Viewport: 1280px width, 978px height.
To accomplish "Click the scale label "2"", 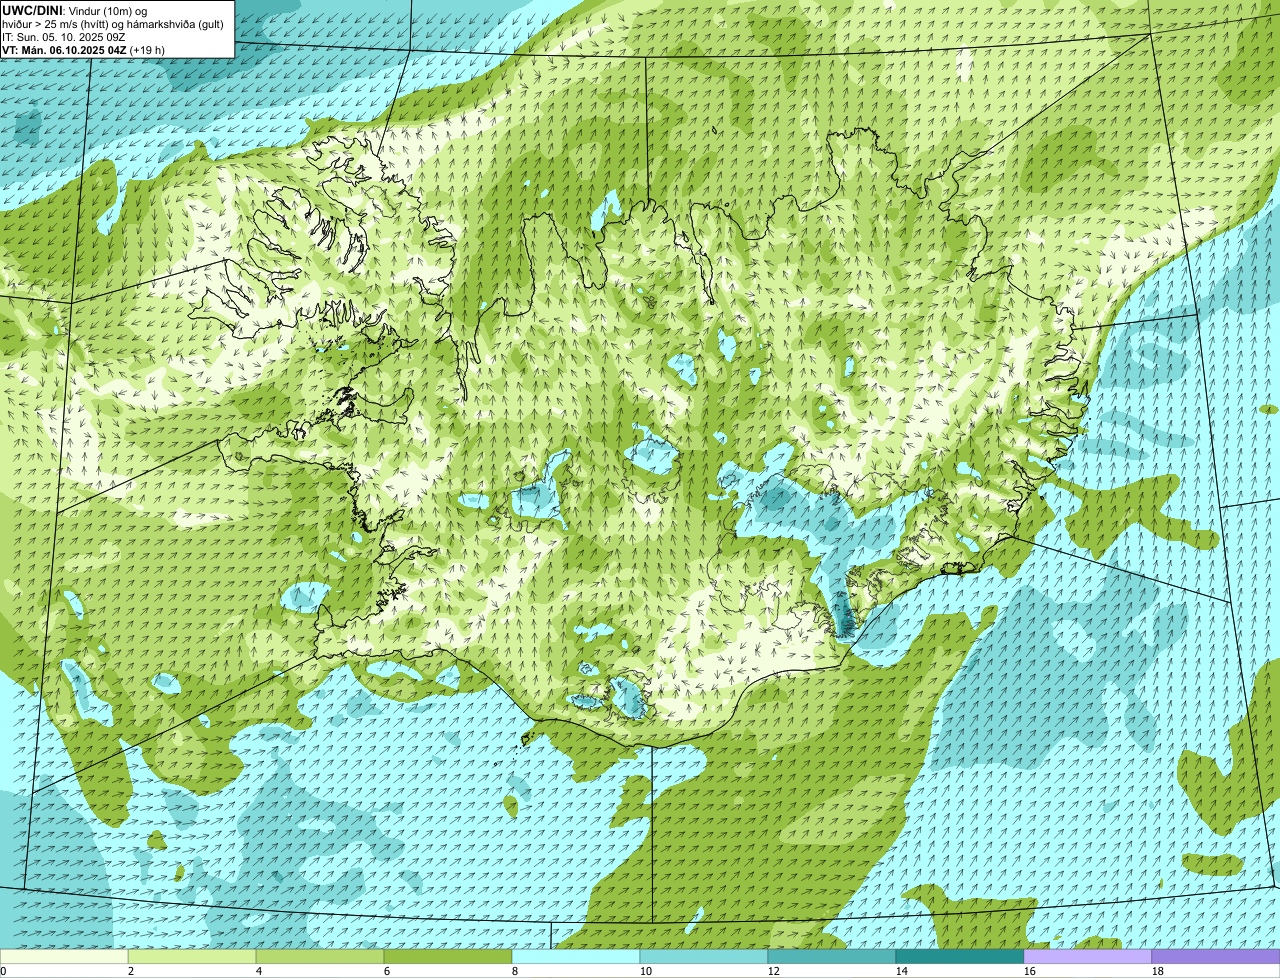I will 131,971.
